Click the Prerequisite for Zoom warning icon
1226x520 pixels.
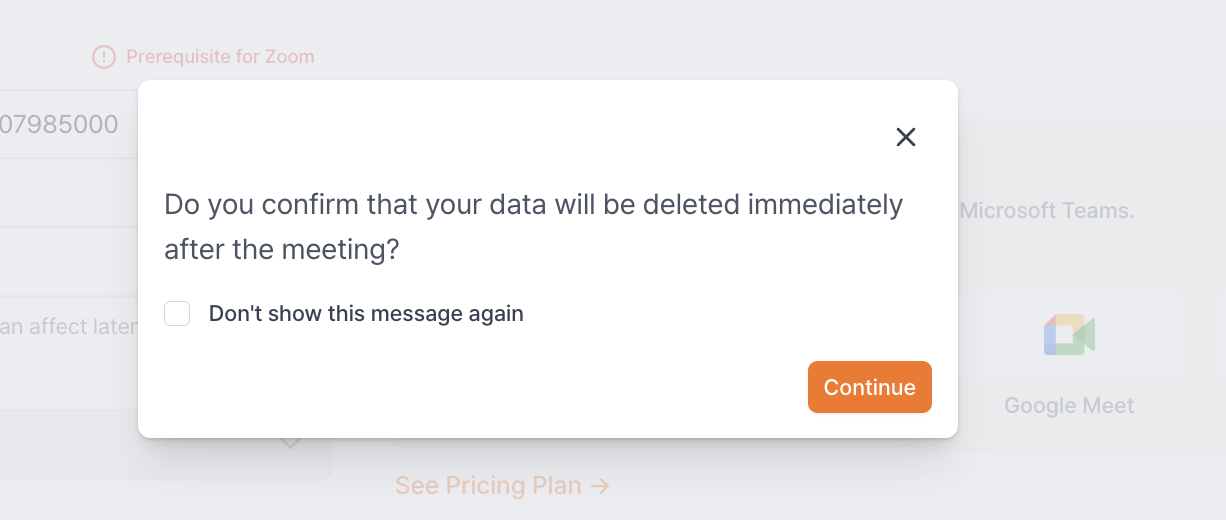point(104,57)
